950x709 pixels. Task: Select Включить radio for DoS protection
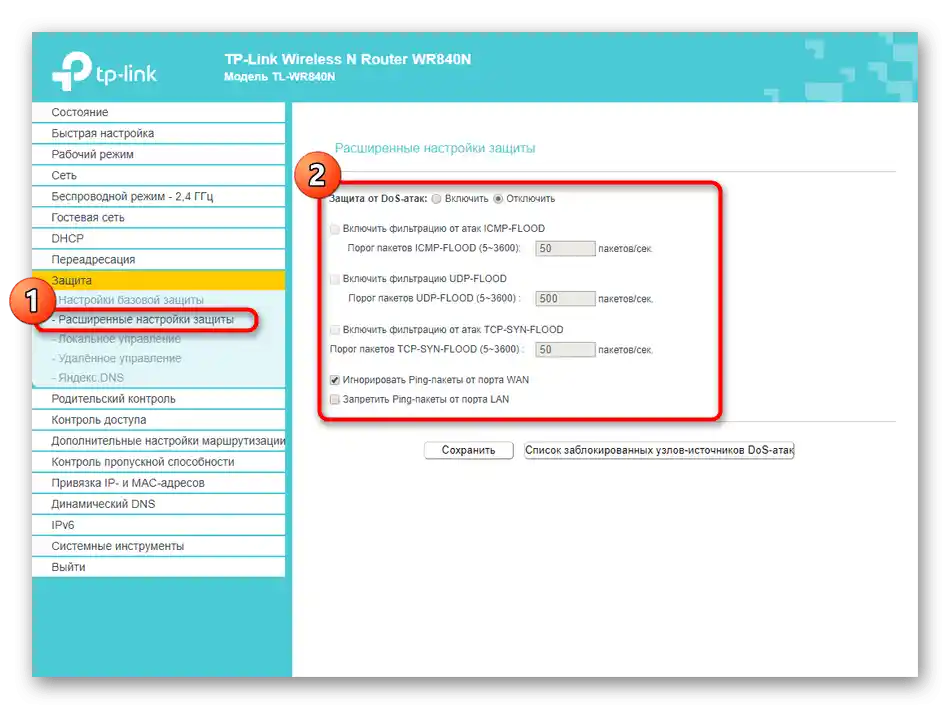436,199
